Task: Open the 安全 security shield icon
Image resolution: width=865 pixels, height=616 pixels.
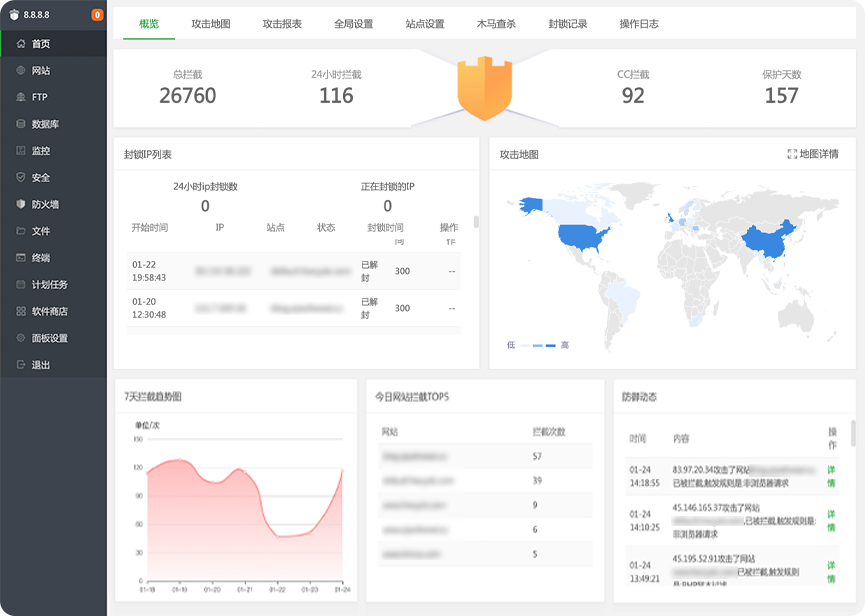Action: point(21,177)
